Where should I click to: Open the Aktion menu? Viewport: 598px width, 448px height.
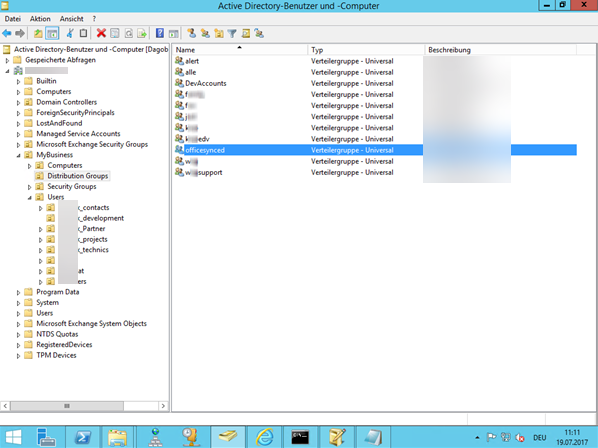40,19
